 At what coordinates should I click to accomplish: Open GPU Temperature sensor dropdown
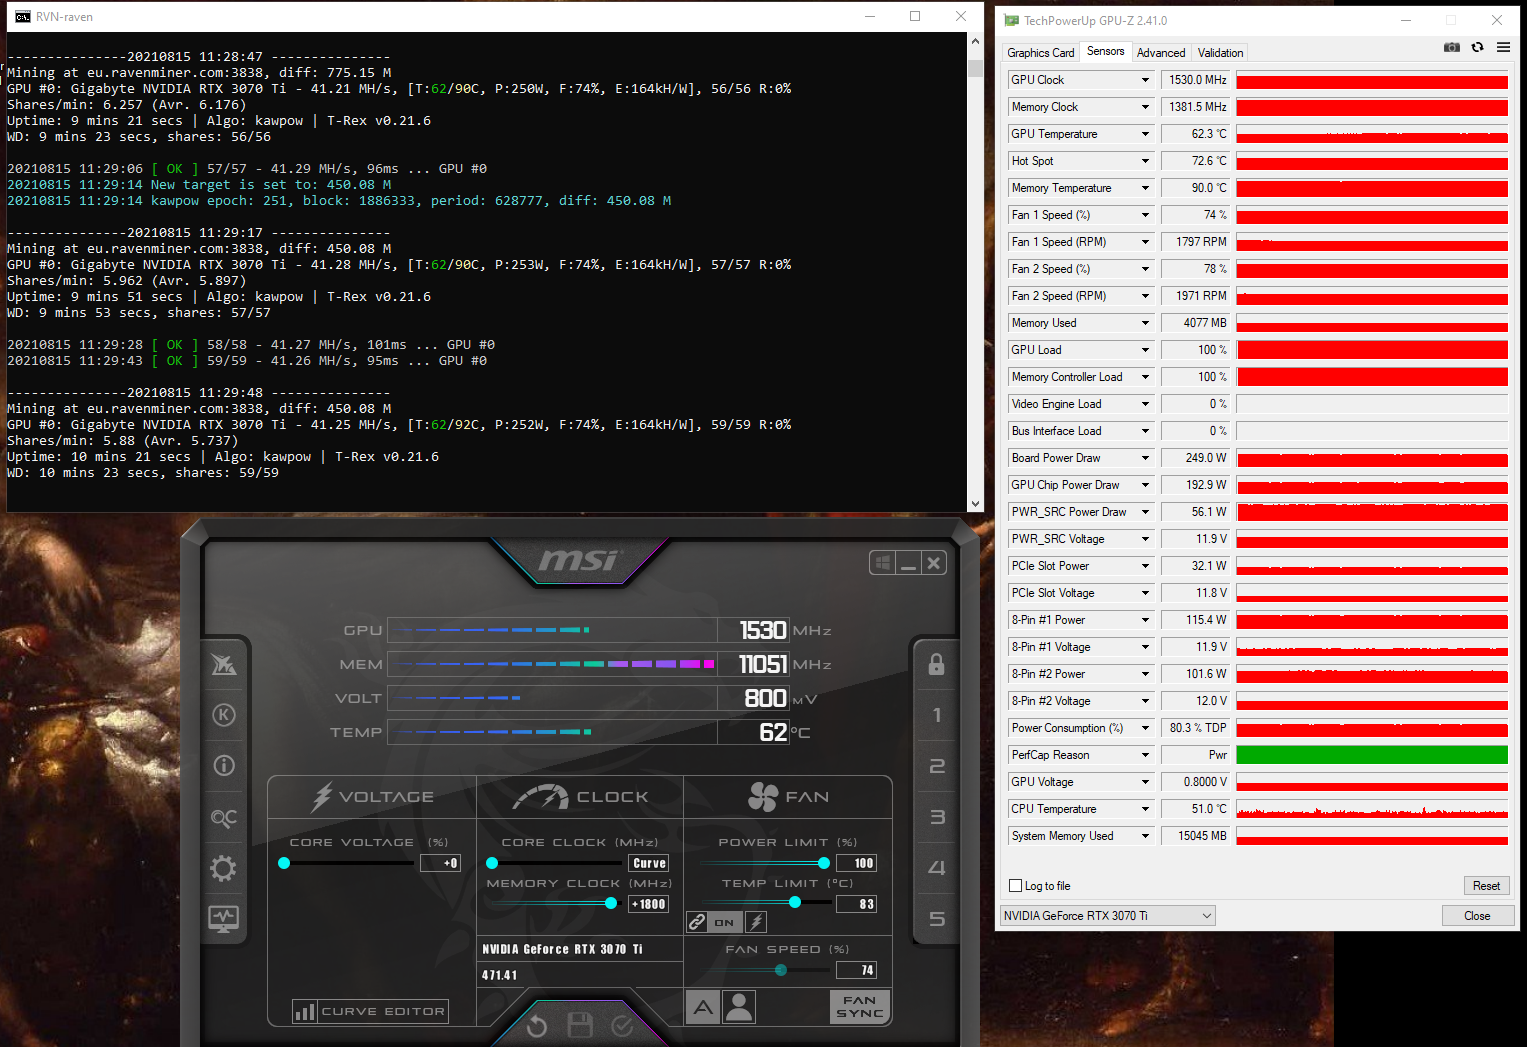tap(1146, 134)
